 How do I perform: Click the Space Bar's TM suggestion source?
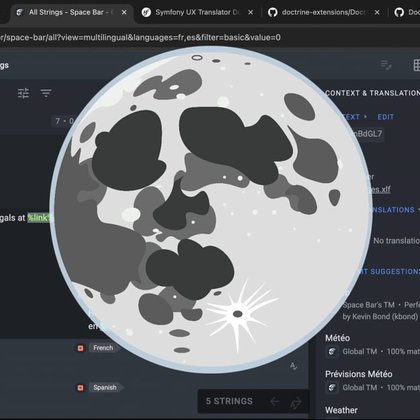(369, 305)
